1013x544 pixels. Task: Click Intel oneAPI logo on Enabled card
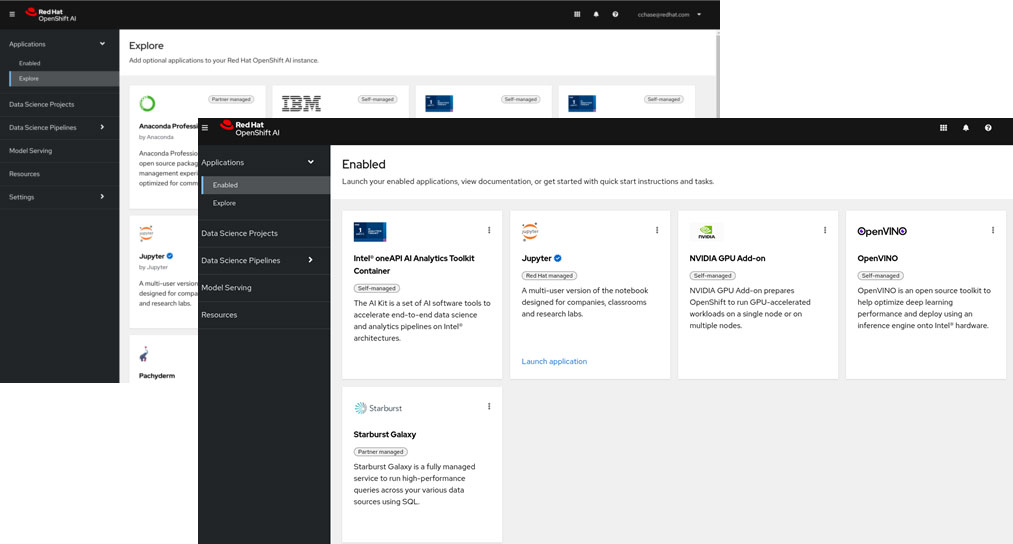(x=370, y=231)
